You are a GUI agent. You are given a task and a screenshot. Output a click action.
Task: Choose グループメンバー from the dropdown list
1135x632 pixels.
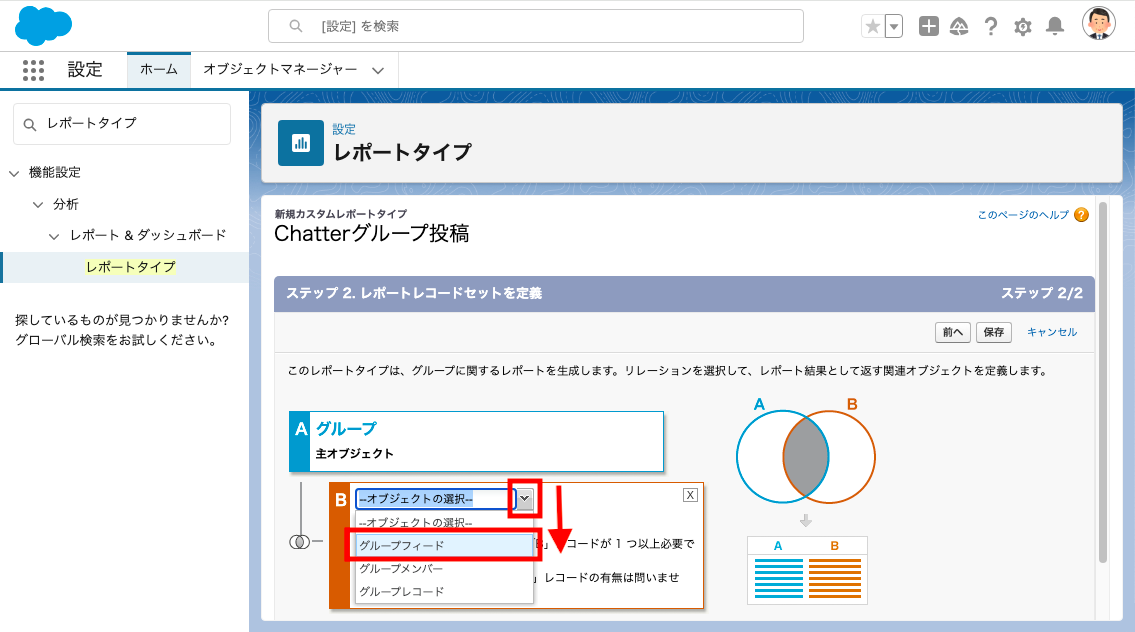tap(444, 569)
